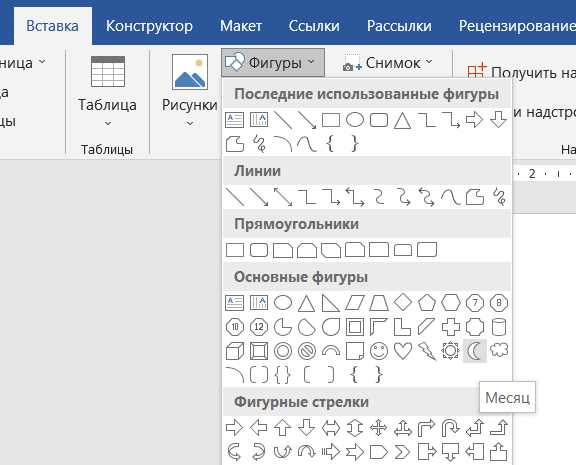Expand the Снимок screenshot dropdown
The image size is (576, 465).
click(388, 63)
